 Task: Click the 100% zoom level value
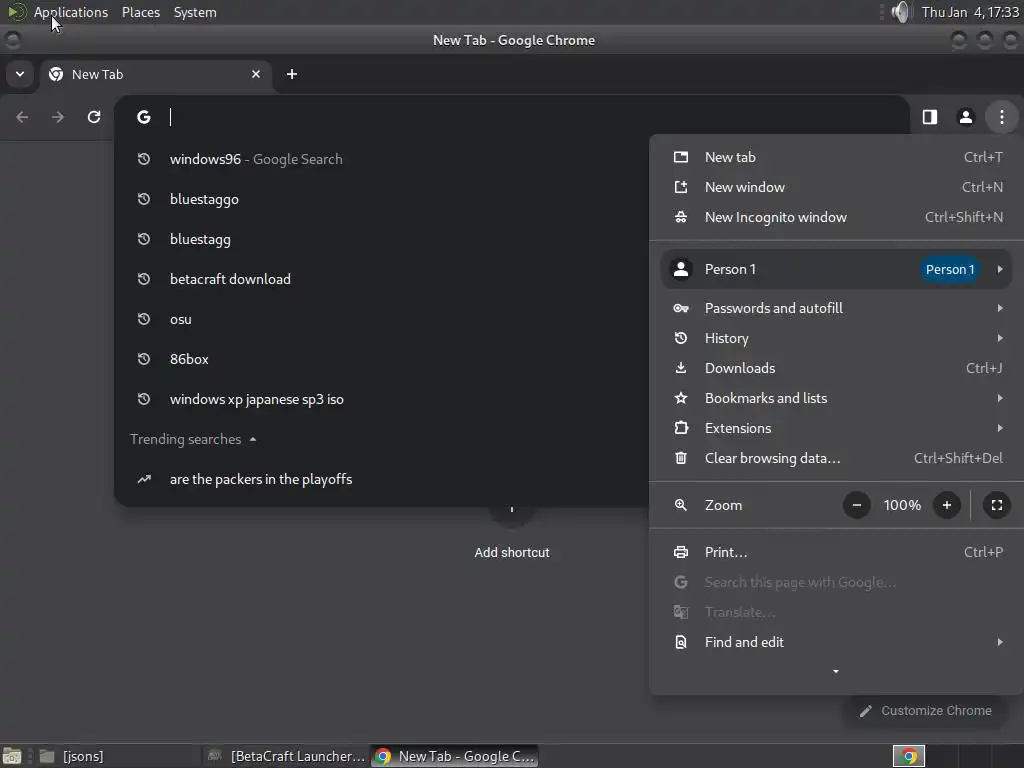(902, 505)
